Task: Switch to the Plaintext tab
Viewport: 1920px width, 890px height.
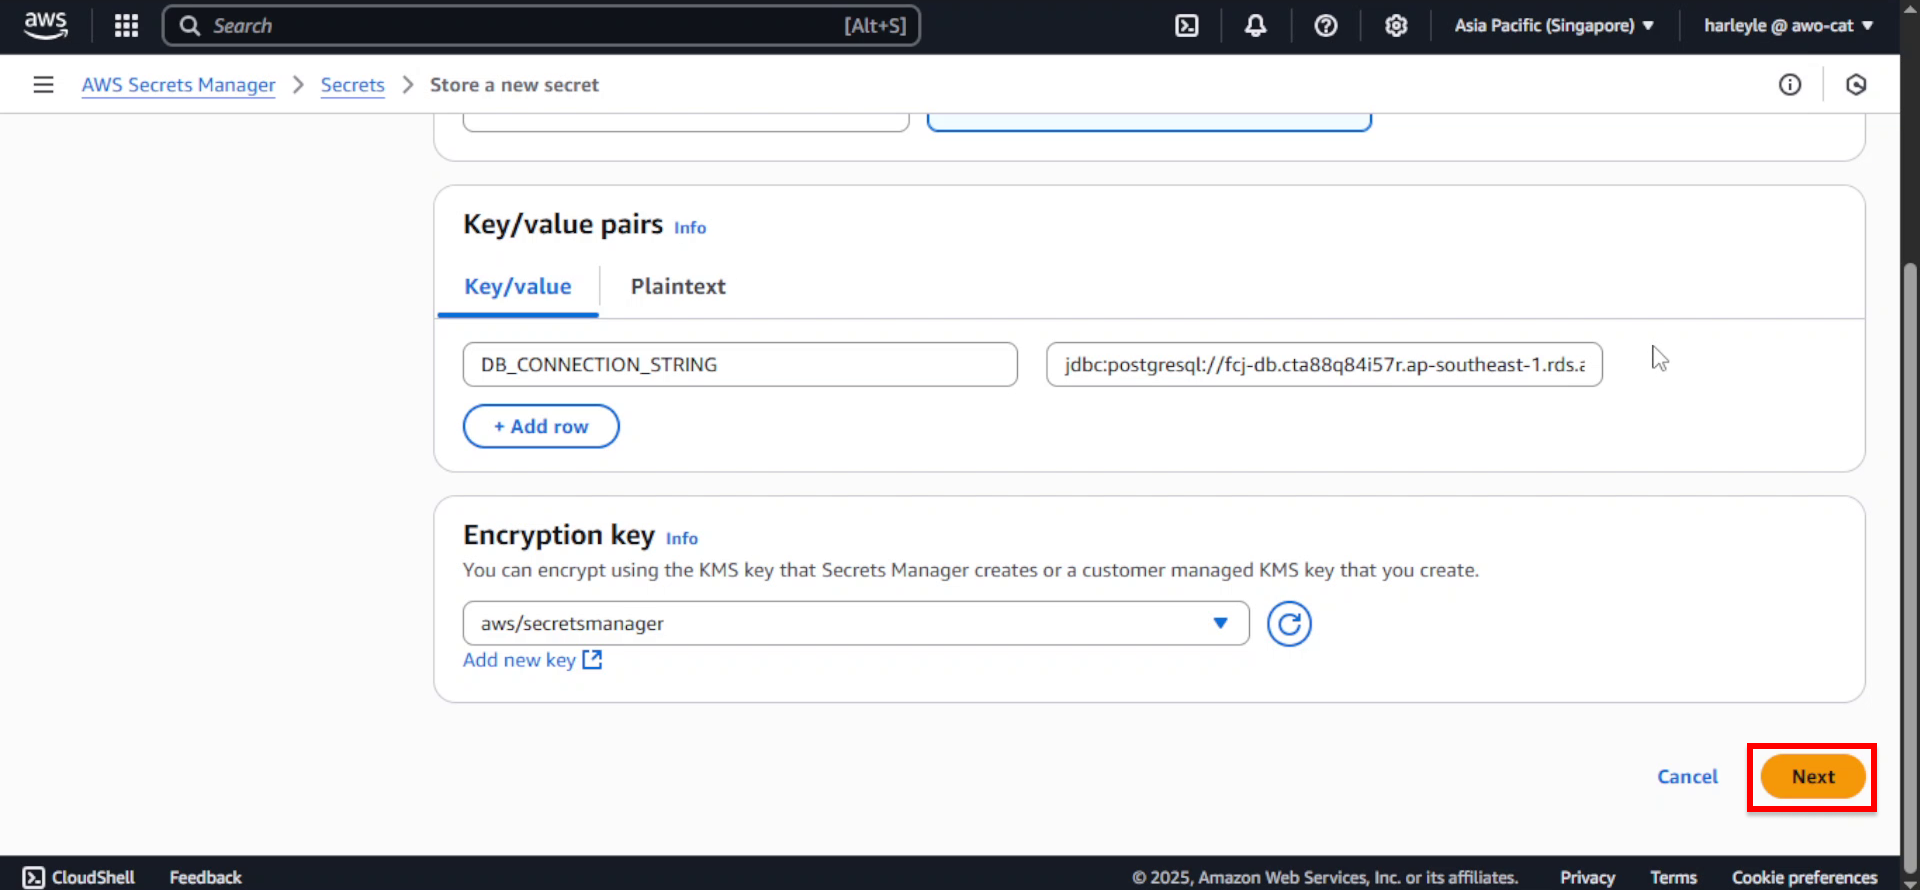Action: click(x=678, y=287)
